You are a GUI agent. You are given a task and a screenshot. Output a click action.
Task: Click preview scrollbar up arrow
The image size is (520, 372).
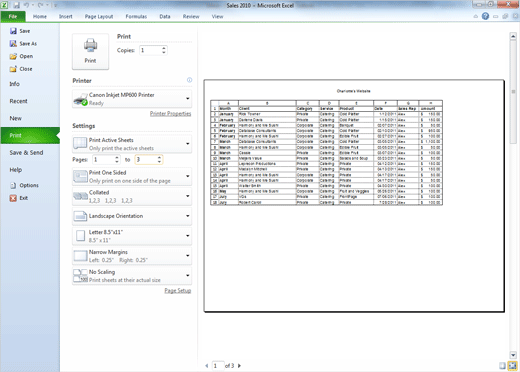point(513,36)
